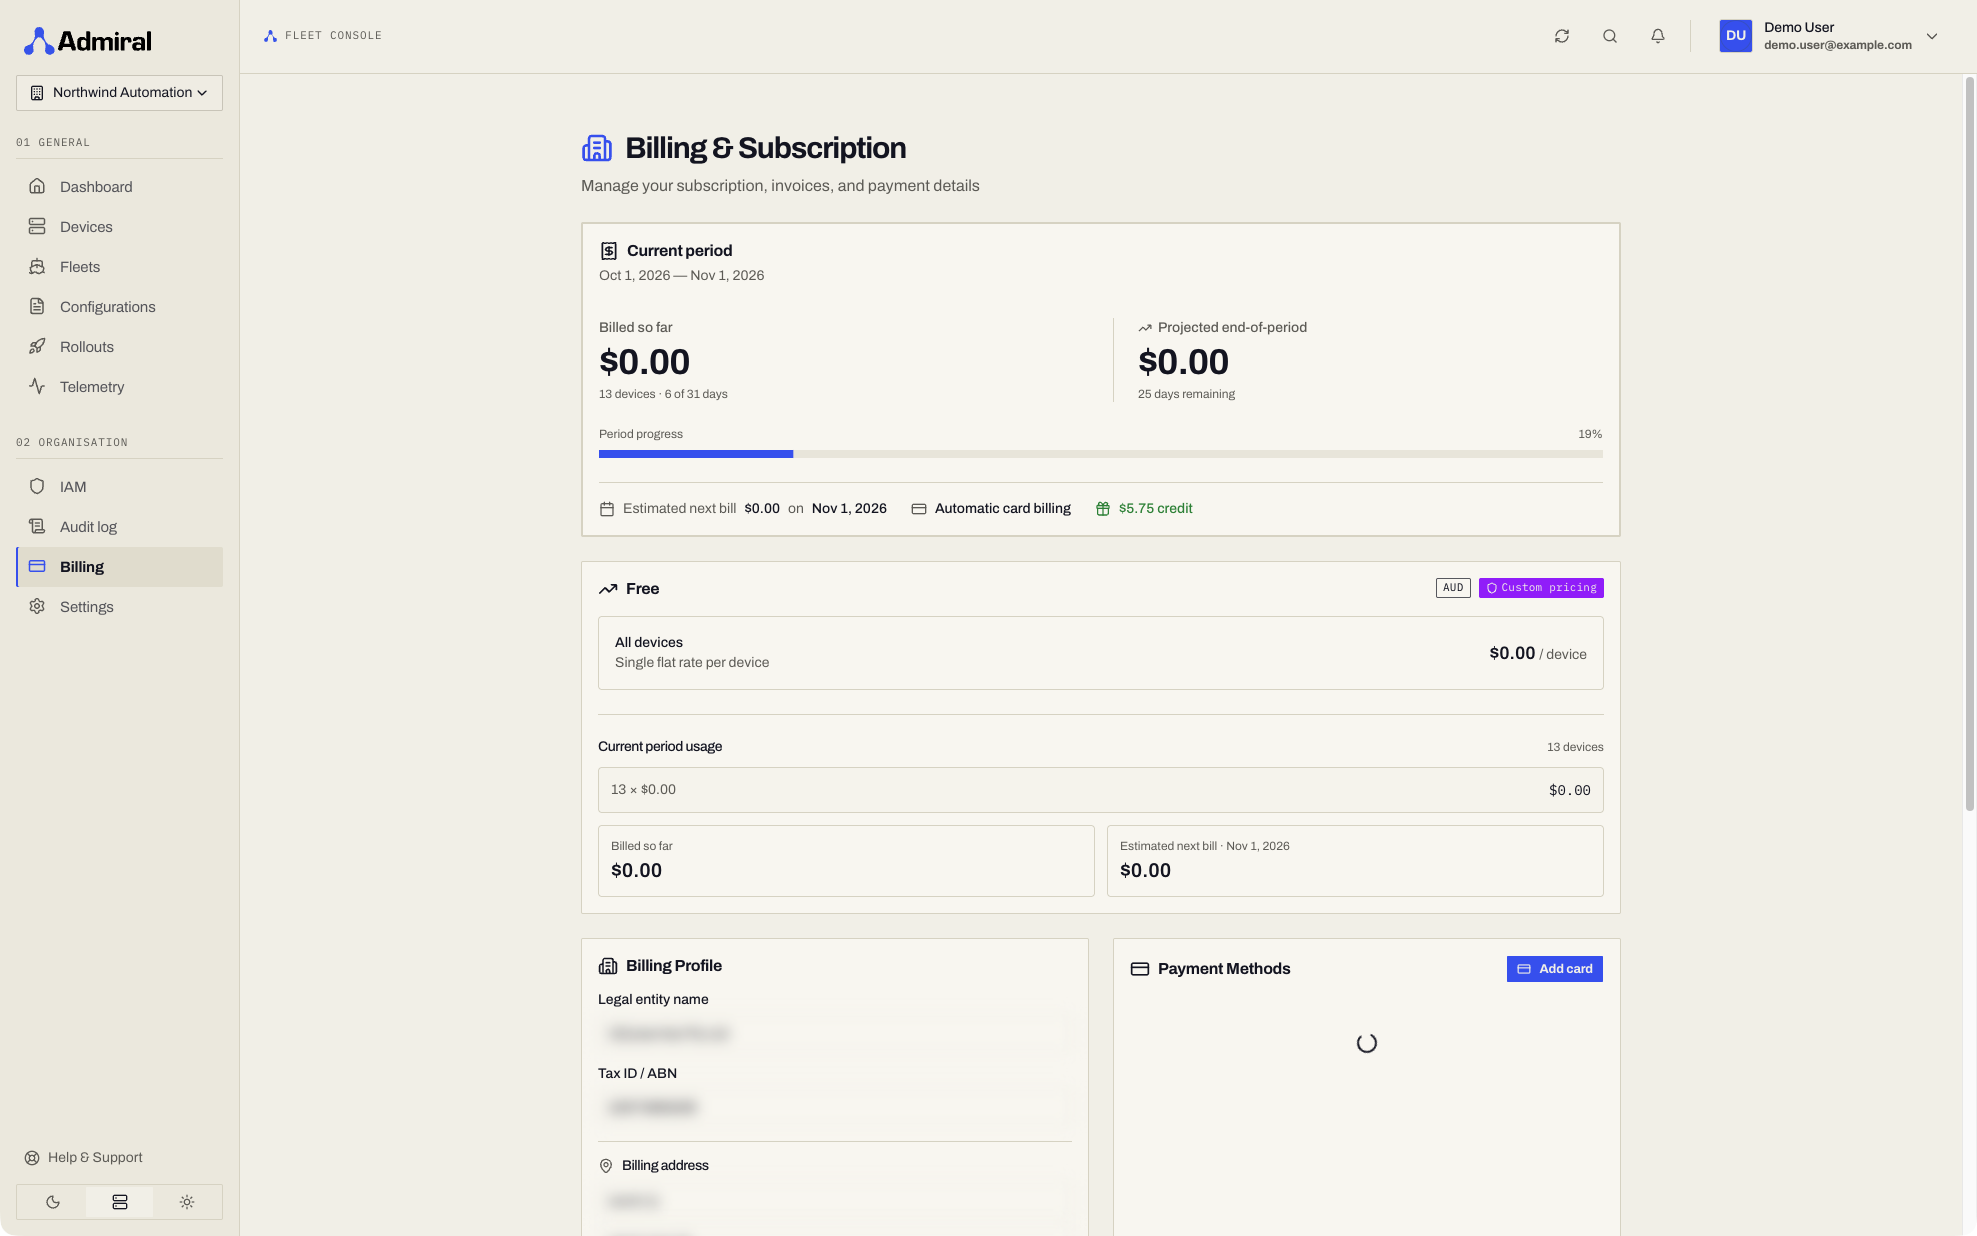Go to Dashboard in sidebar
1977x1236 pixels.
119,187
